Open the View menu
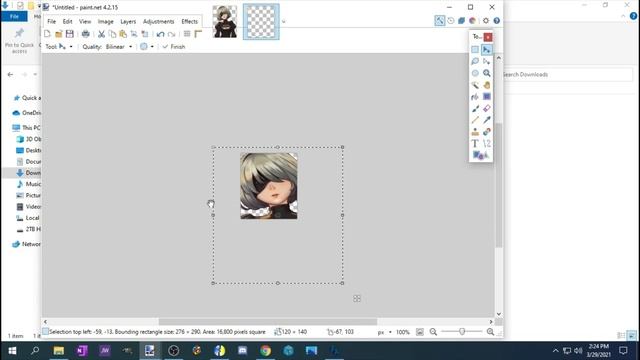The height and width of the screenshot is (360, 640). pyautogui.click(x=85, y=22)
